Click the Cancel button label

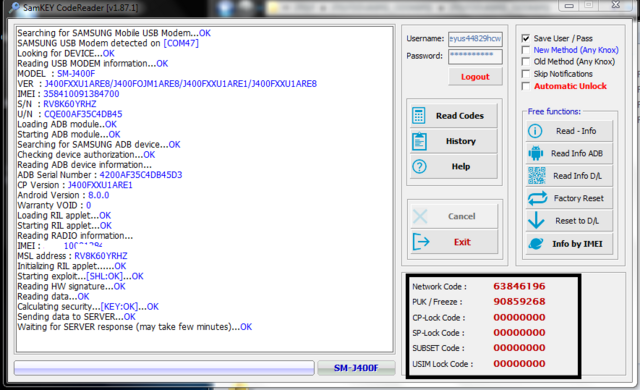pyautogui.click(x=462, y=216)
